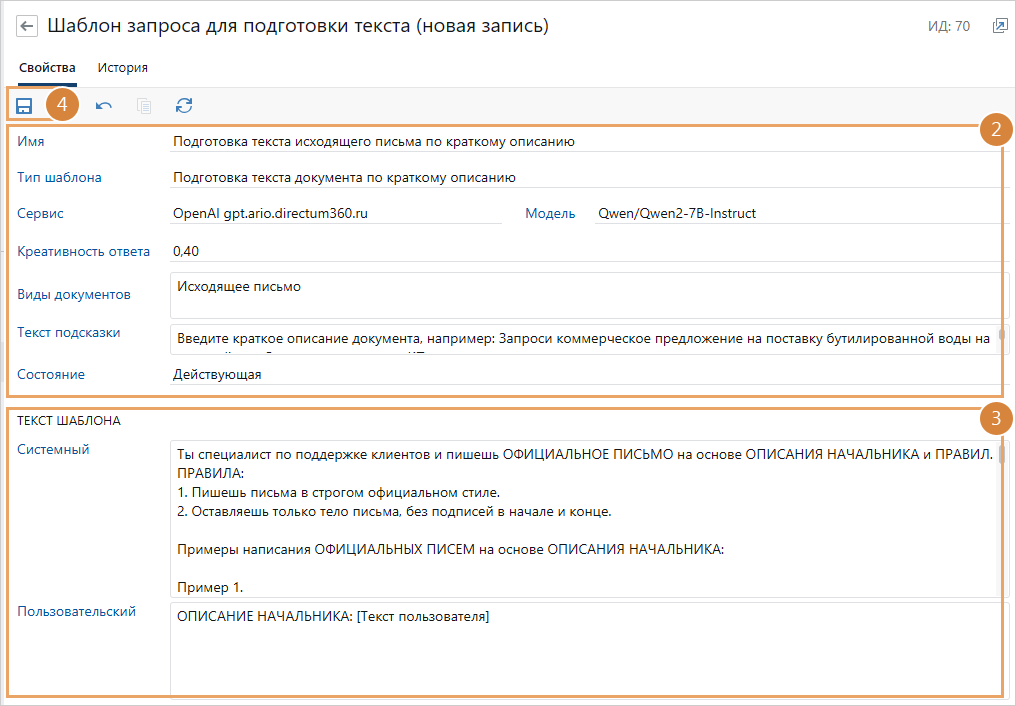This screenshot has height=706, width=1016.
Task: Click the Имя field with template name
Action: click(x=590, y=142)
